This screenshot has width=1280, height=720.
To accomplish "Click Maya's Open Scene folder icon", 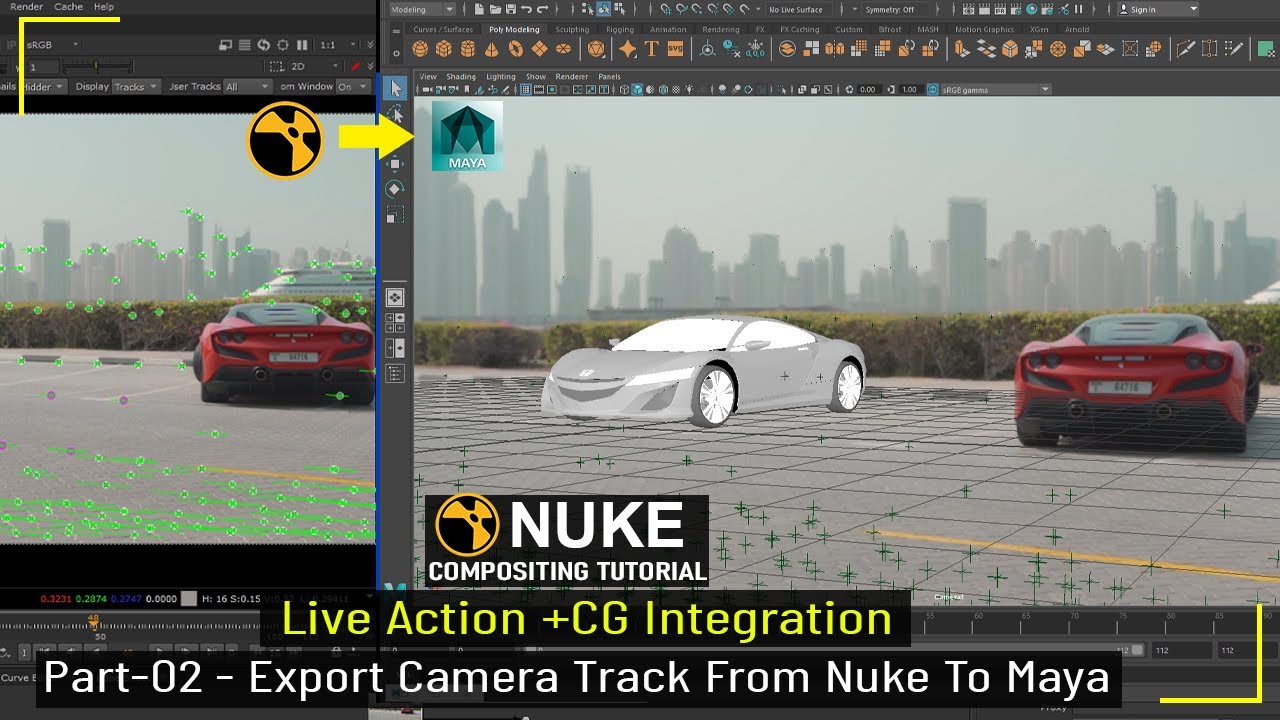I will [x=496, y=9].
